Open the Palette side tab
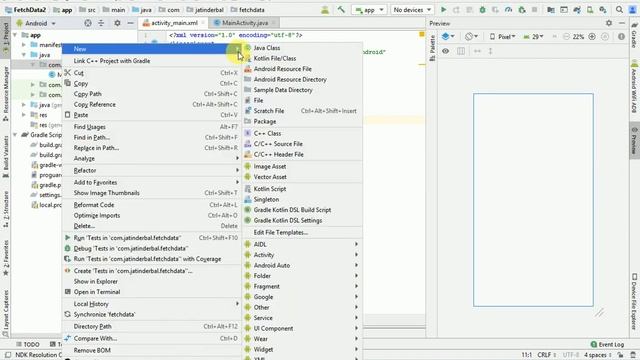The height and width of the screenshot is (360, 640). click(x=433, y=48)
